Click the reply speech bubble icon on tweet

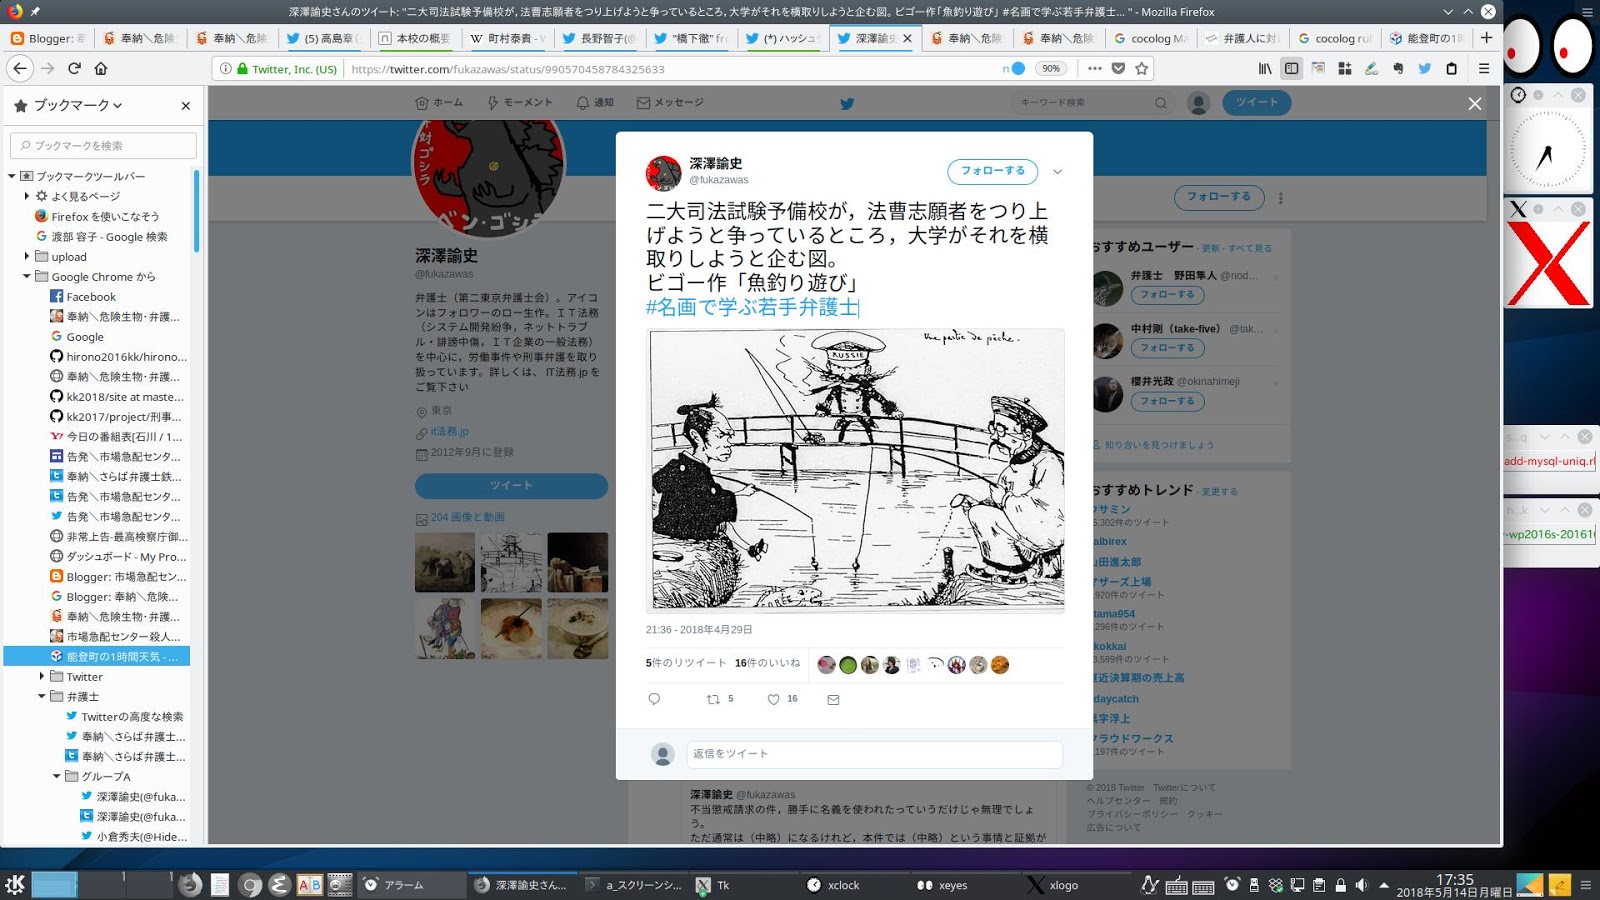pos(654,699)
